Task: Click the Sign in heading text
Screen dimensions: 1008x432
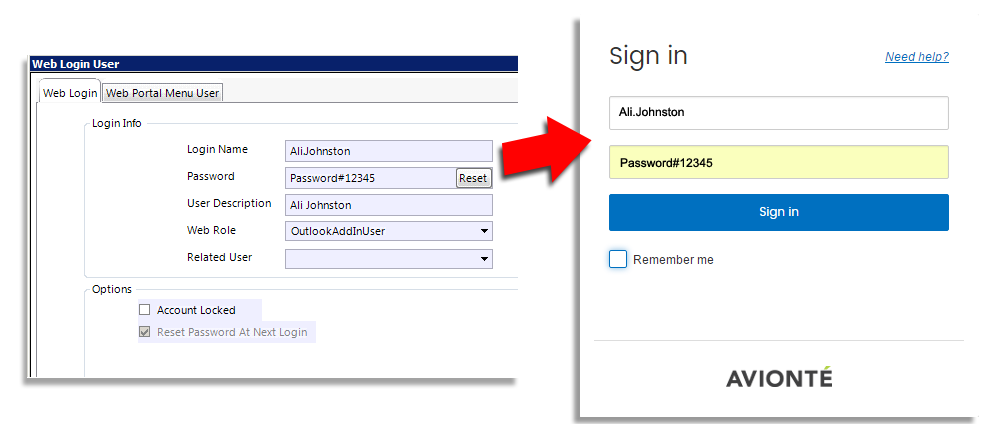Action: [648, 56]
